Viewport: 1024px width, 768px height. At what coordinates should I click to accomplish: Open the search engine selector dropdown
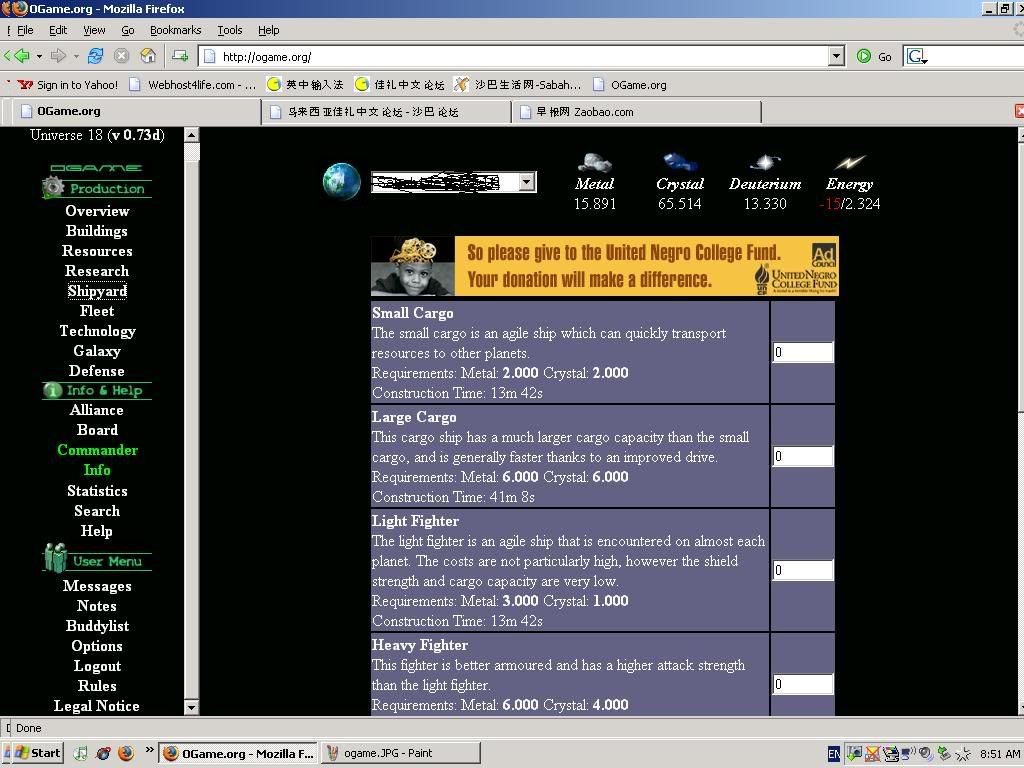coord(916,57)
